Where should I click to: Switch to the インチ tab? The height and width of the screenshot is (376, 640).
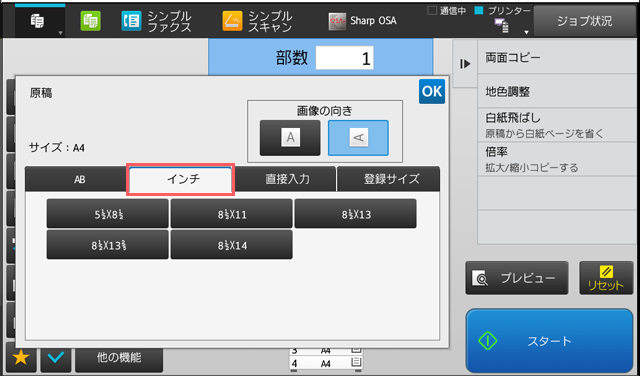180,179
